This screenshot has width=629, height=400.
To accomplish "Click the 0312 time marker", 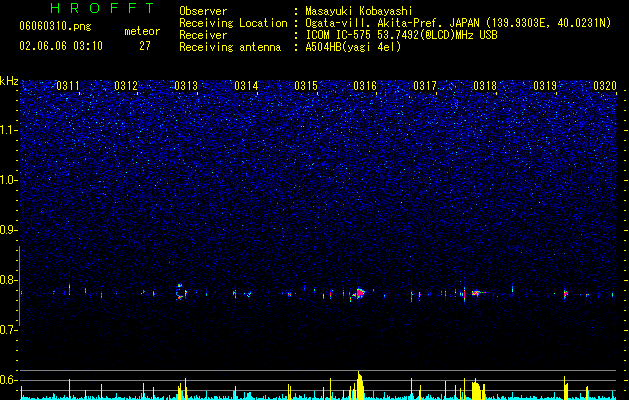I will click(126, 86).
